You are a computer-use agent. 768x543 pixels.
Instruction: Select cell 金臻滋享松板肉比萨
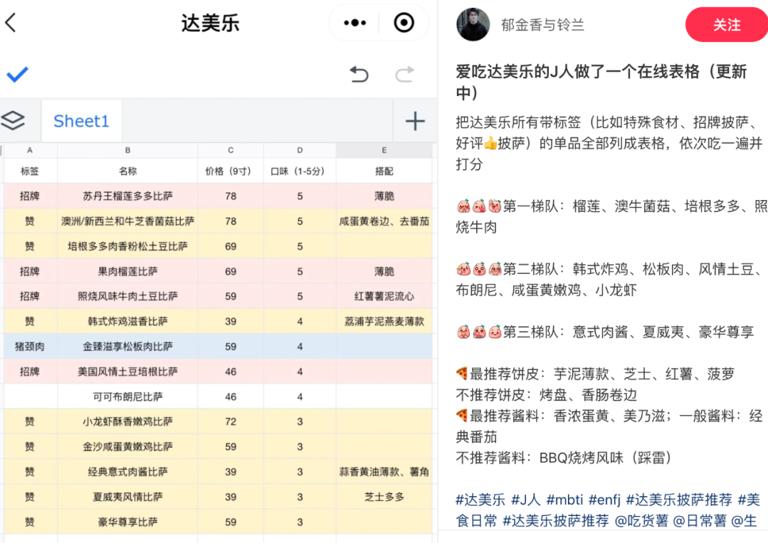click(128, 346)
